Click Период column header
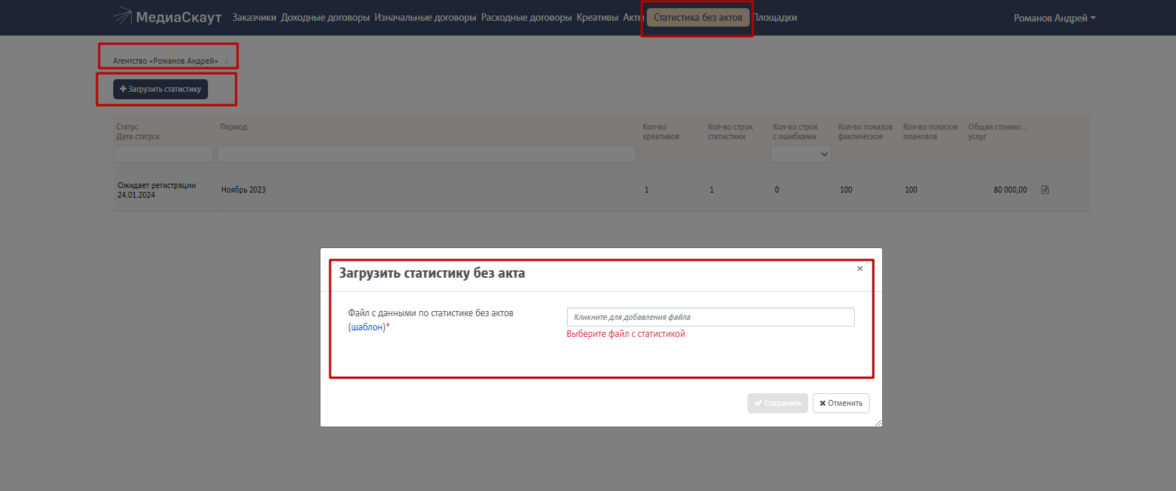 pos(233,127)
